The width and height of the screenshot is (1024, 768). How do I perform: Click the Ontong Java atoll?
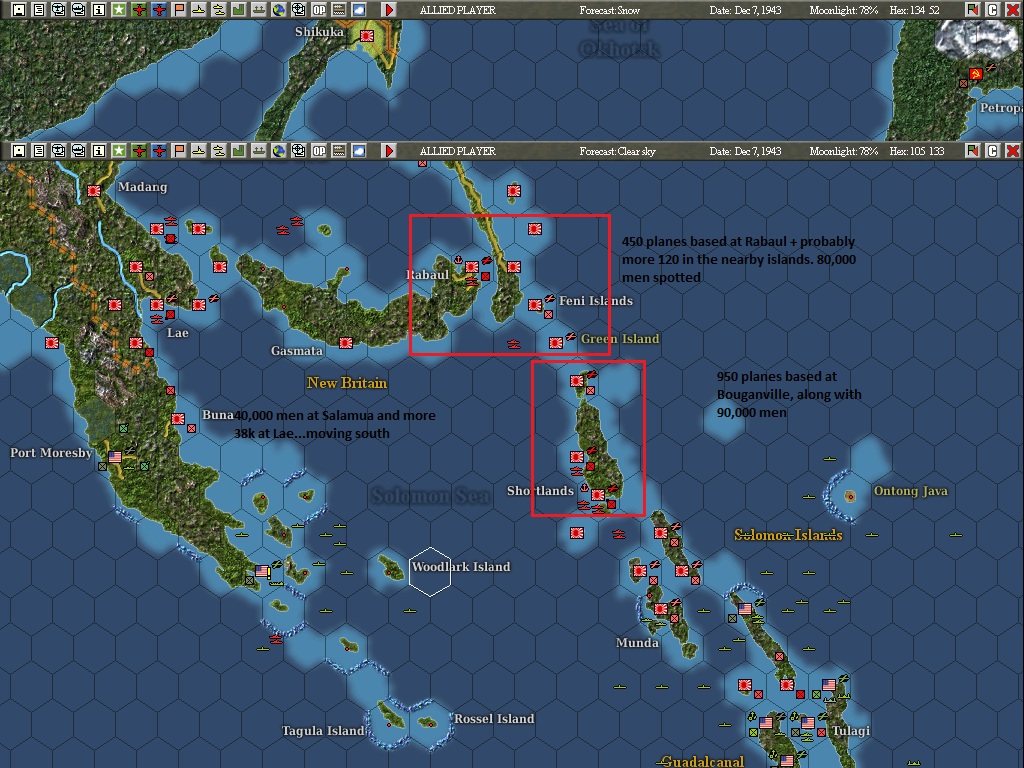point(850,496)
